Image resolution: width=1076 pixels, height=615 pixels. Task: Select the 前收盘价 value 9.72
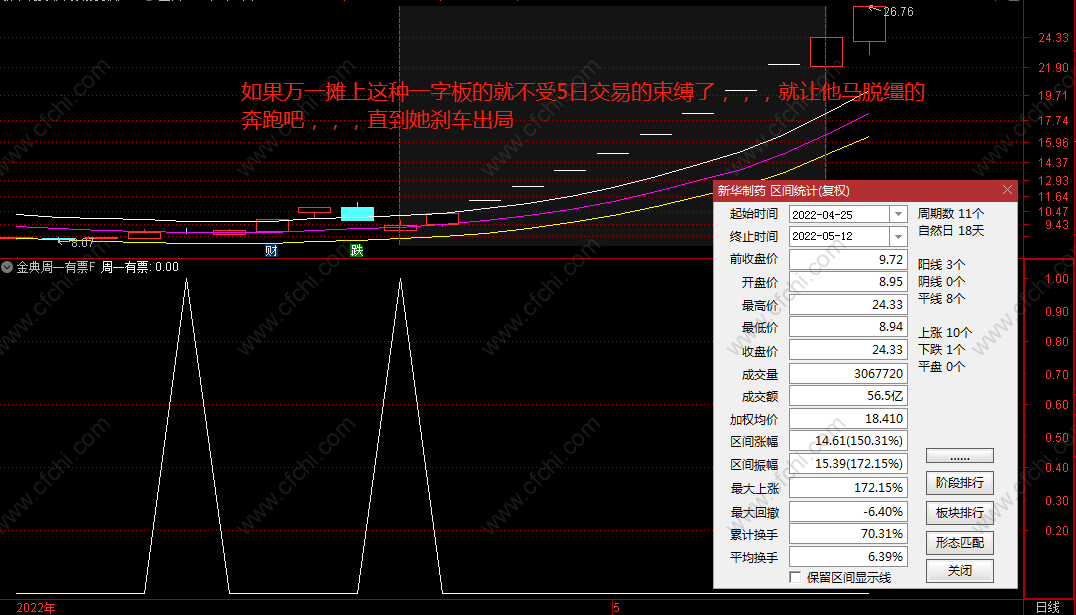click(848, 259)
